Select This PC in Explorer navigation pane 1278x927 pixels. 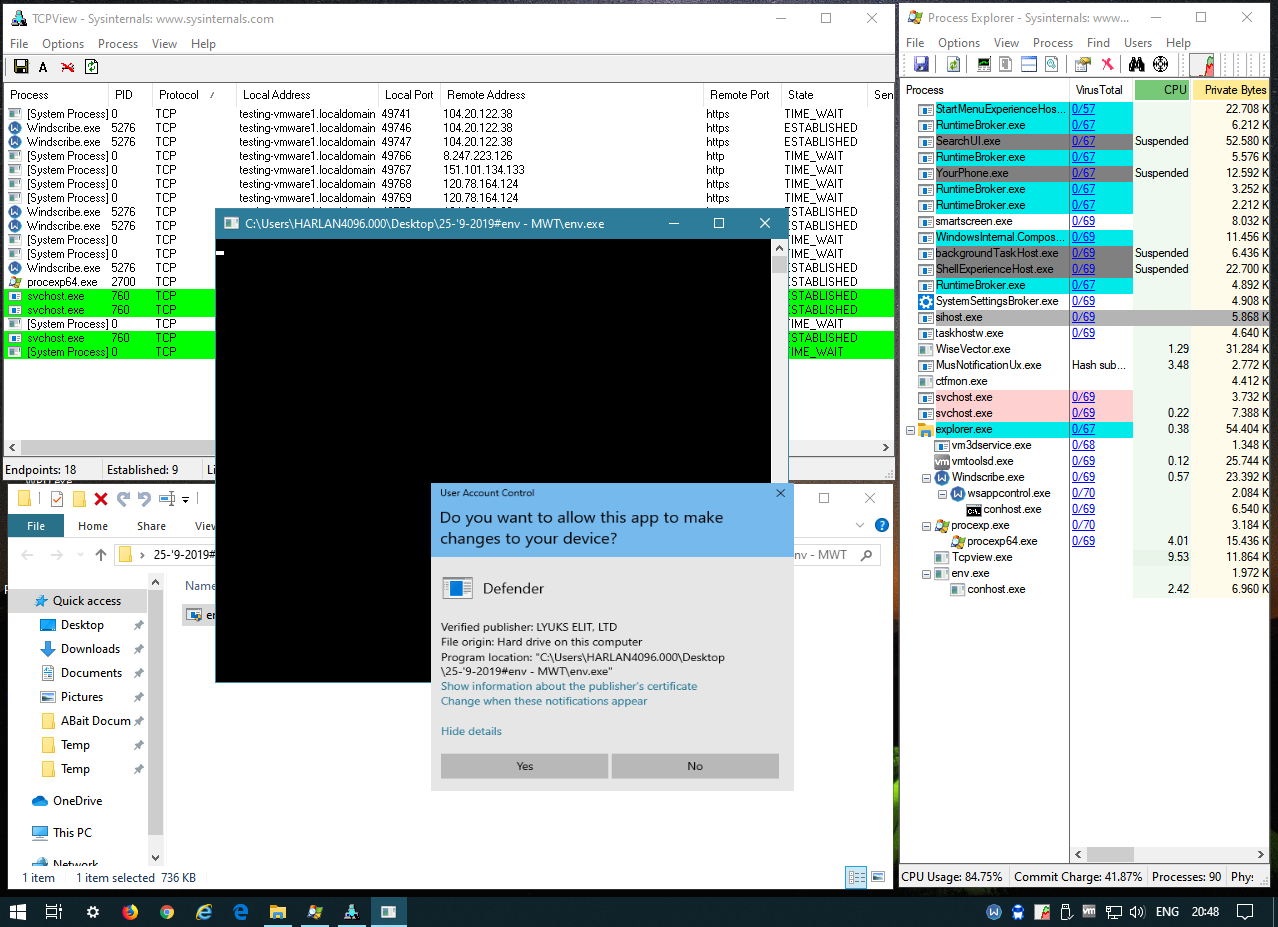point(72,833)
